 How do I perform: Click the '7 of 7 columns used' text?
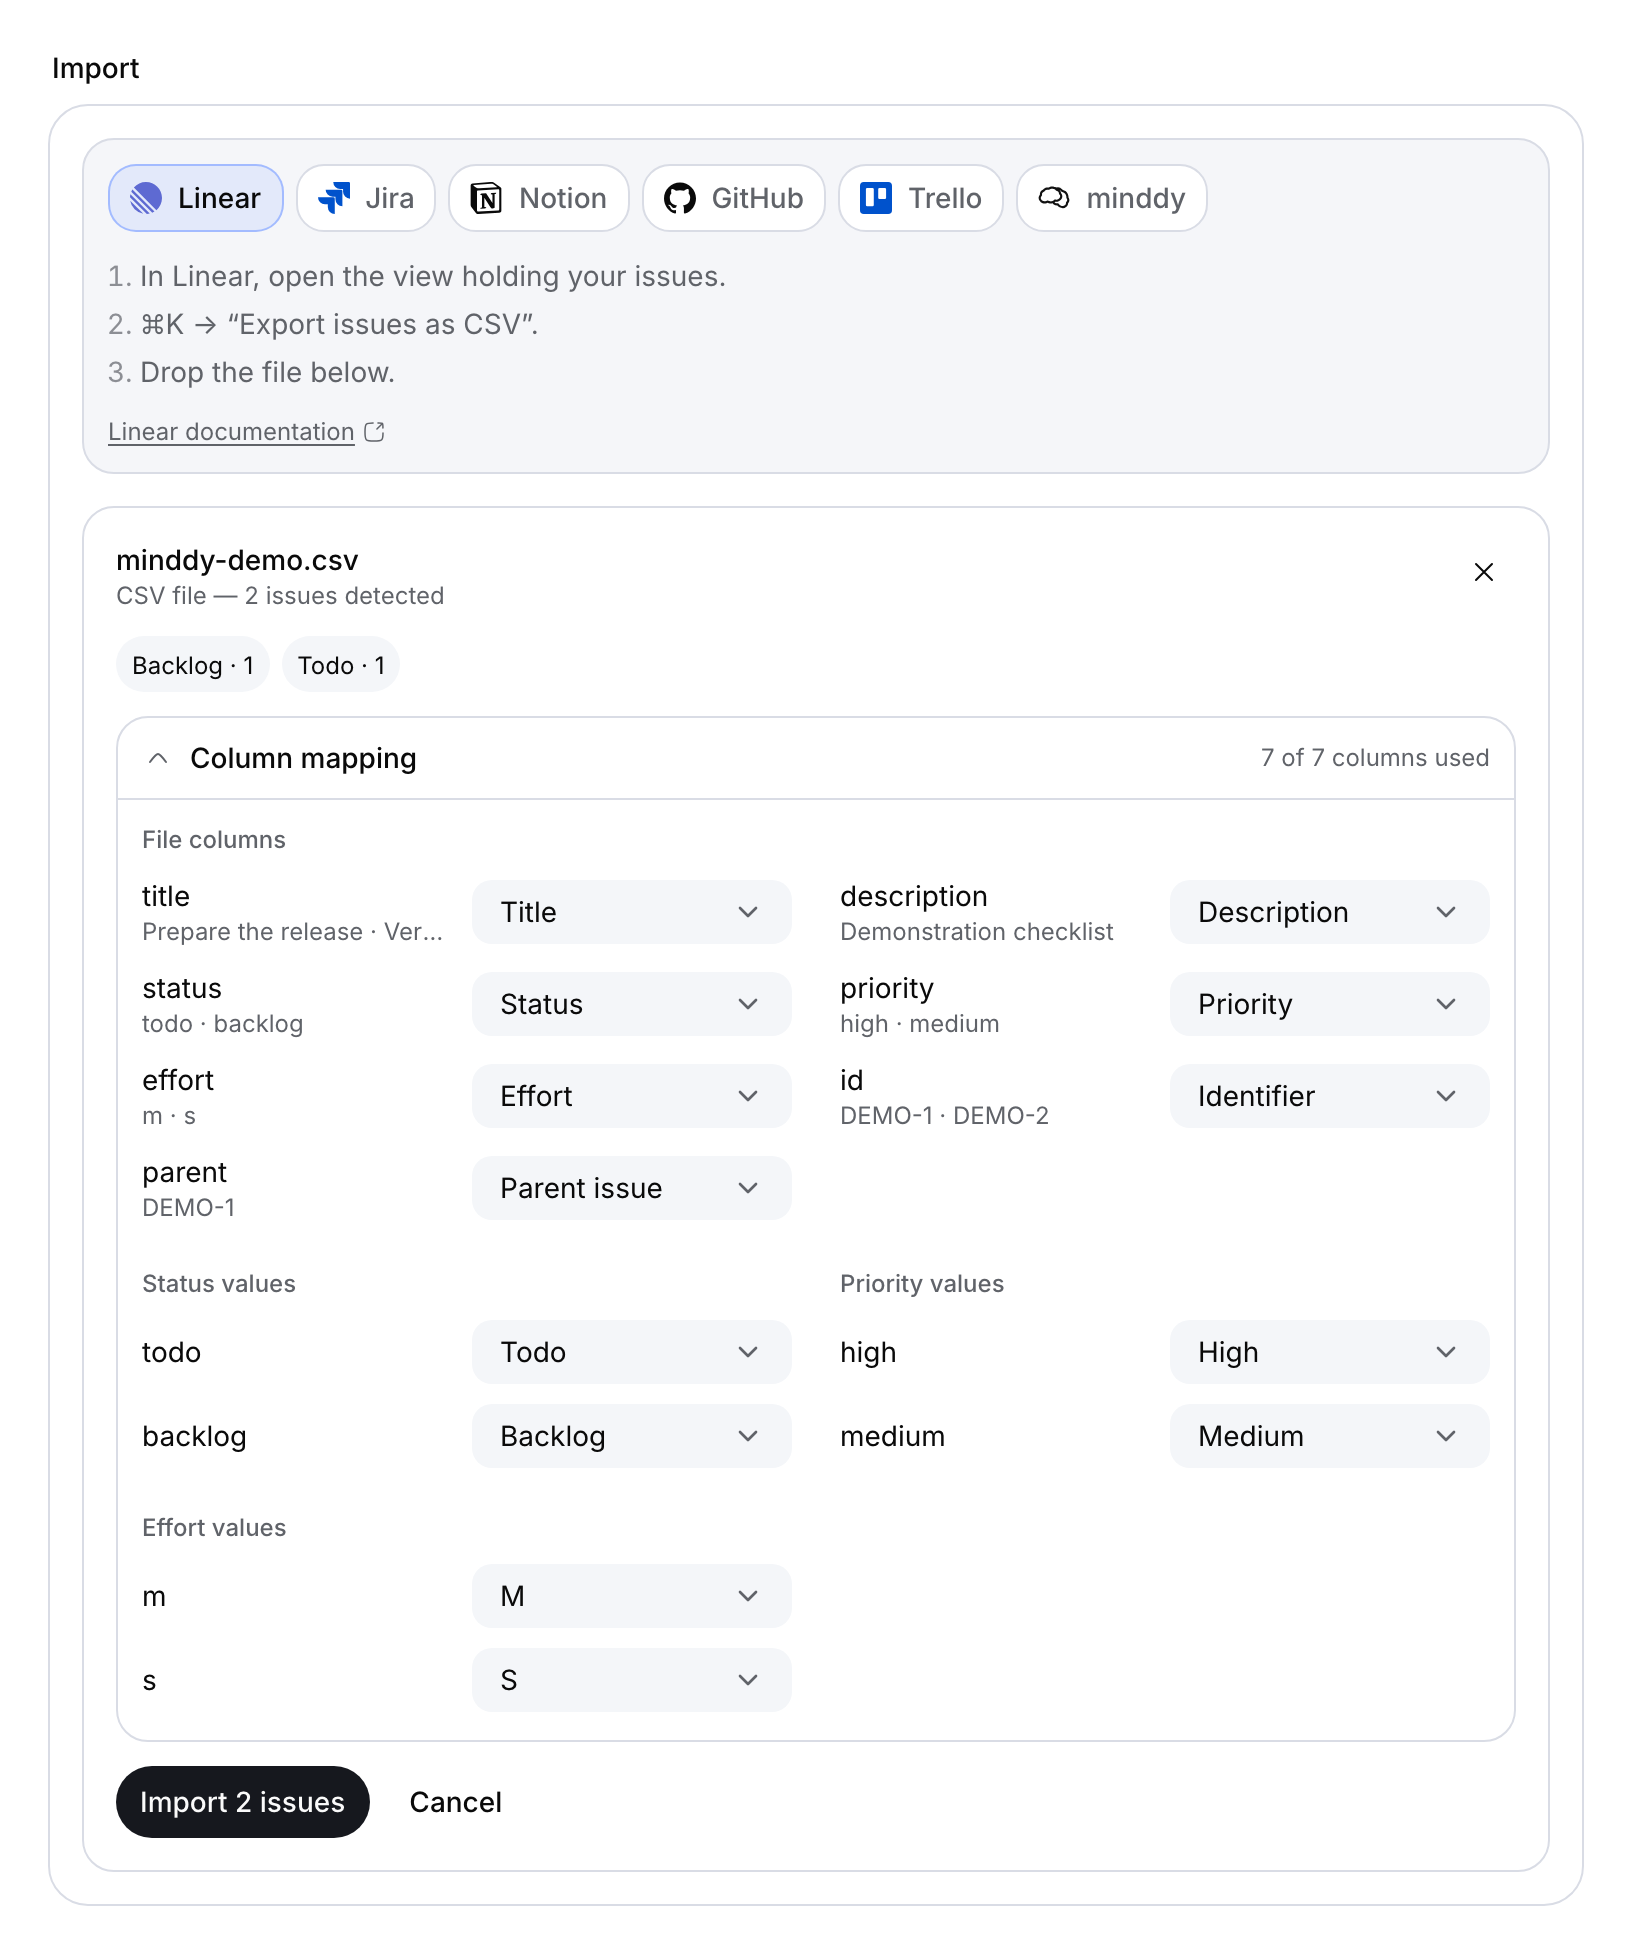tap(1375, 758)
